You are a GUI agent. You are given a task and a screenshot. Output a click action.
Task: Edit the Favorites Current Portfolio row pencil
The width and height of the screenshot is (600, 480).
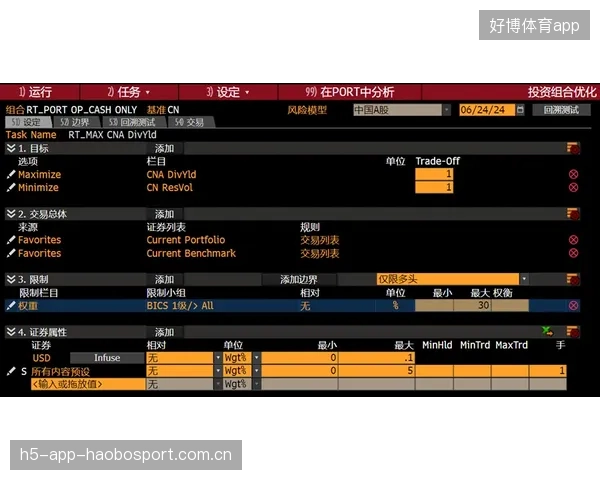(x=11, y=240)
